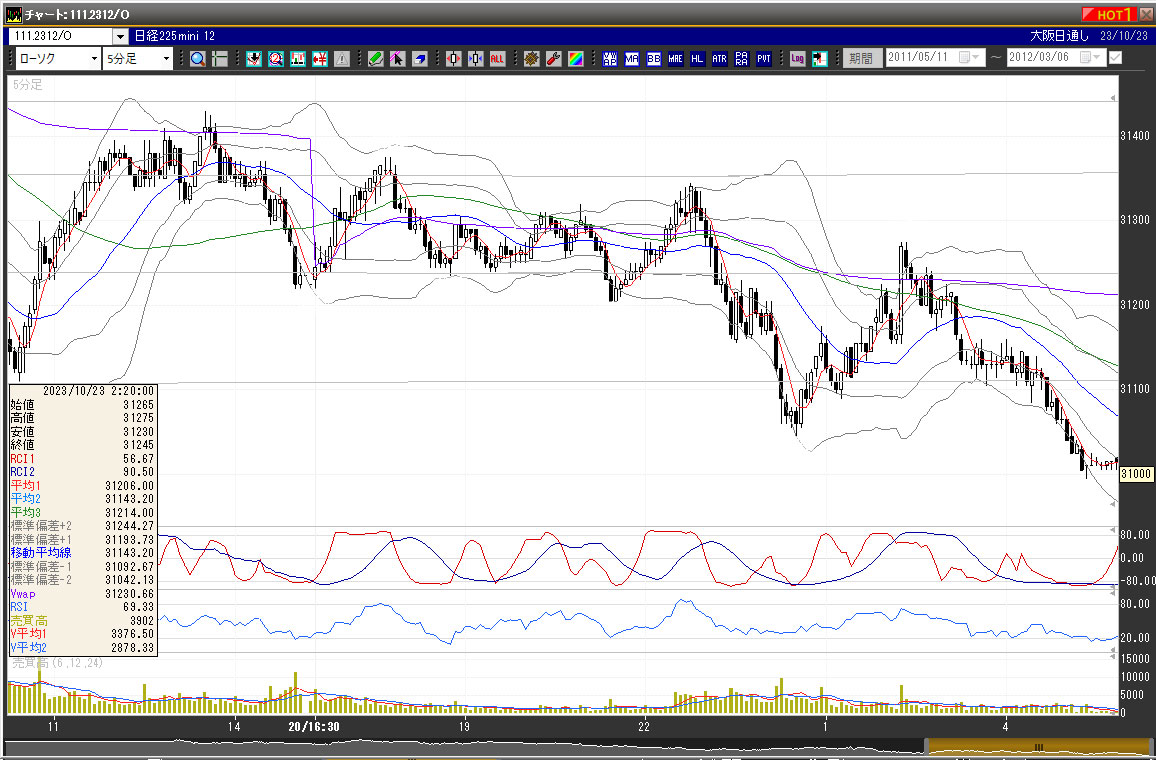This screenshot has height=760, width=1156.
Task: Click the red wrench tool icon
Action: pos(554,59)
